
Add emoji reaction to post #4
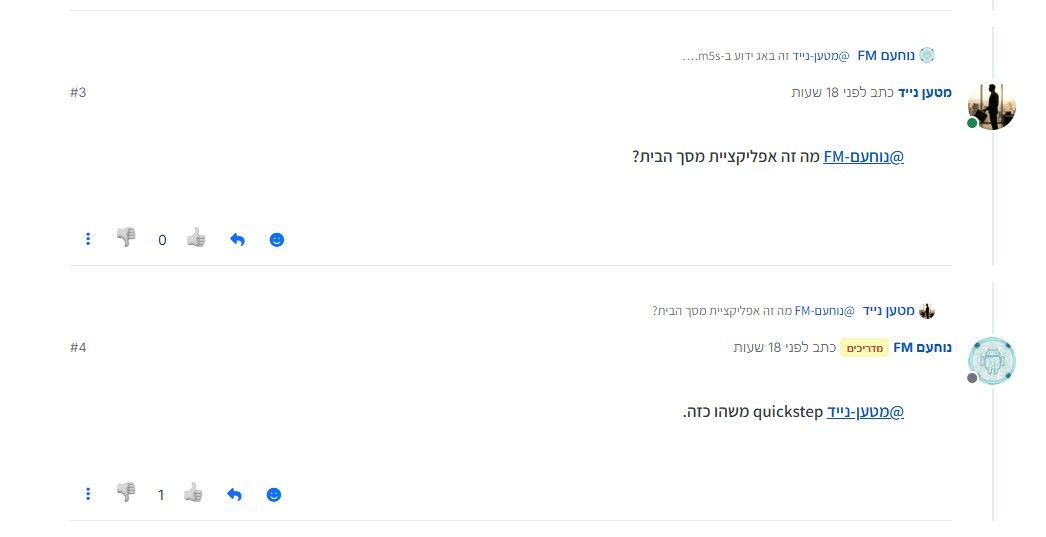pyautogui.click(x=274, y=494)
